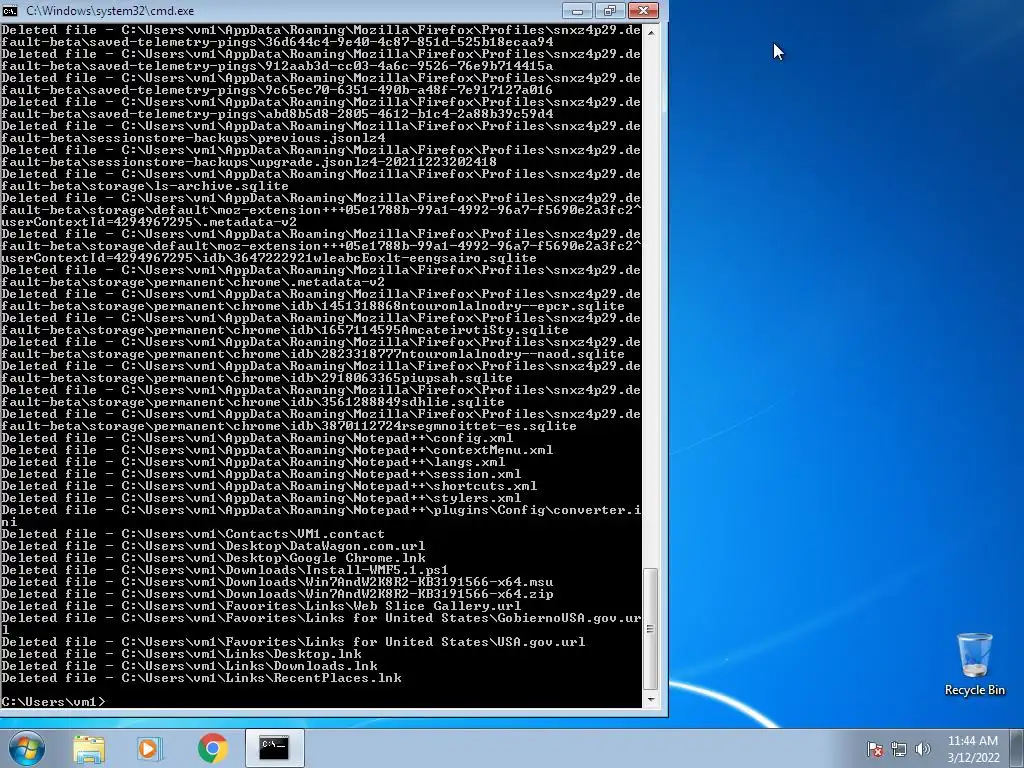The width and height of the screenshot is (1024, 768).
Task: Open the Action Center flag tray icon
Action: [x=875, y=748]
